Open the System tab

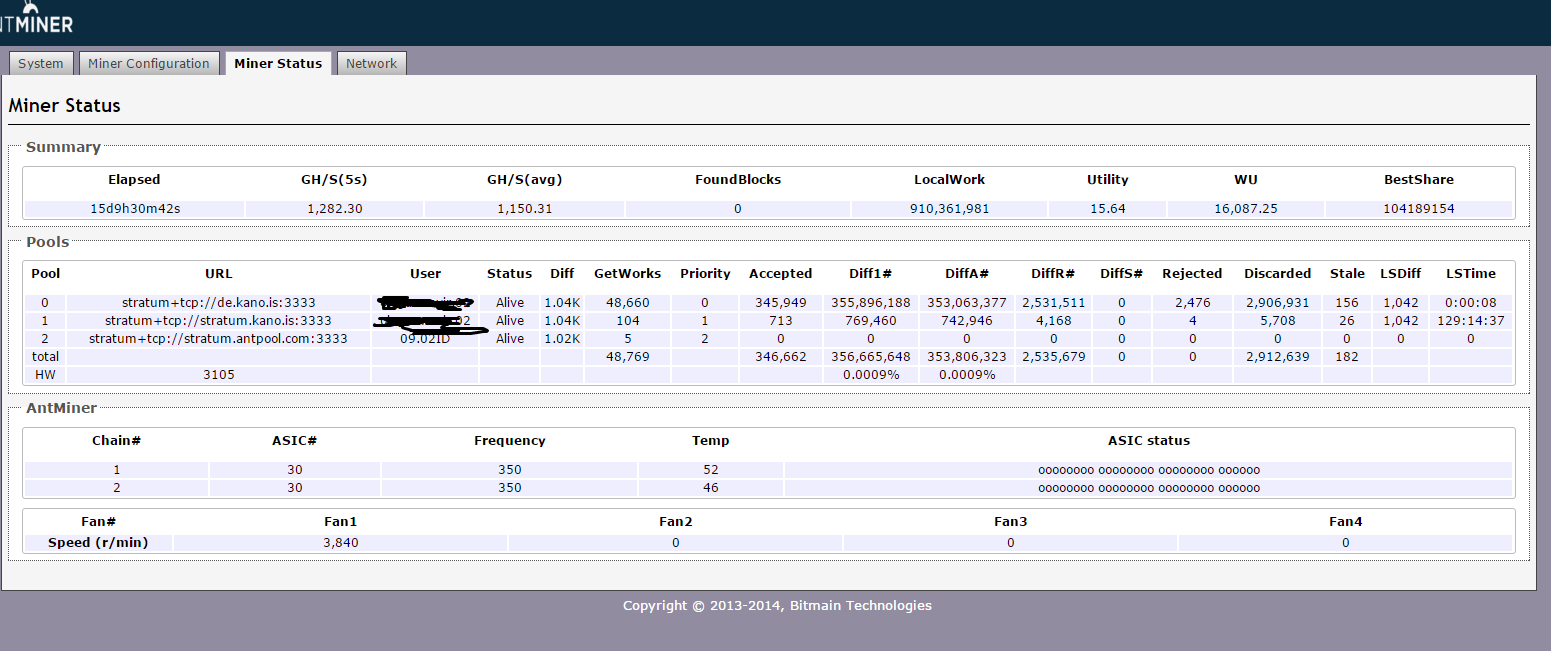point(41,63)
